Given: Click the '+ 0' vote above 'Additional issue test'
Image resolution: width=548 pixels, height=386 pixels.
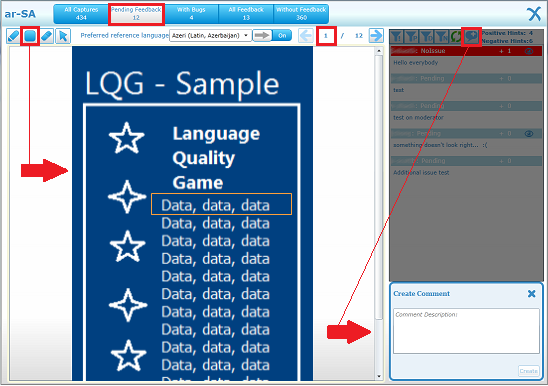Looking at the screenshot, I should click(x=505, y=161).
